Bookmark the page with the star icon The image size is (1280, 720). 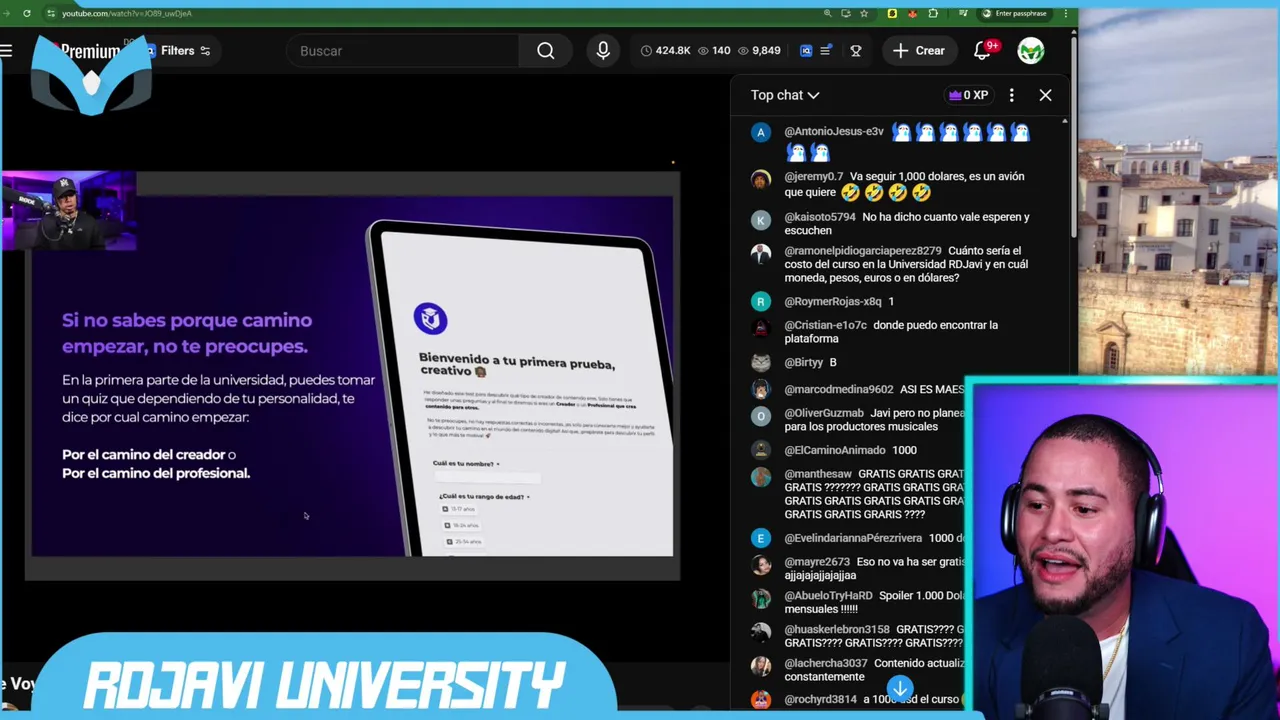(864, 13)
